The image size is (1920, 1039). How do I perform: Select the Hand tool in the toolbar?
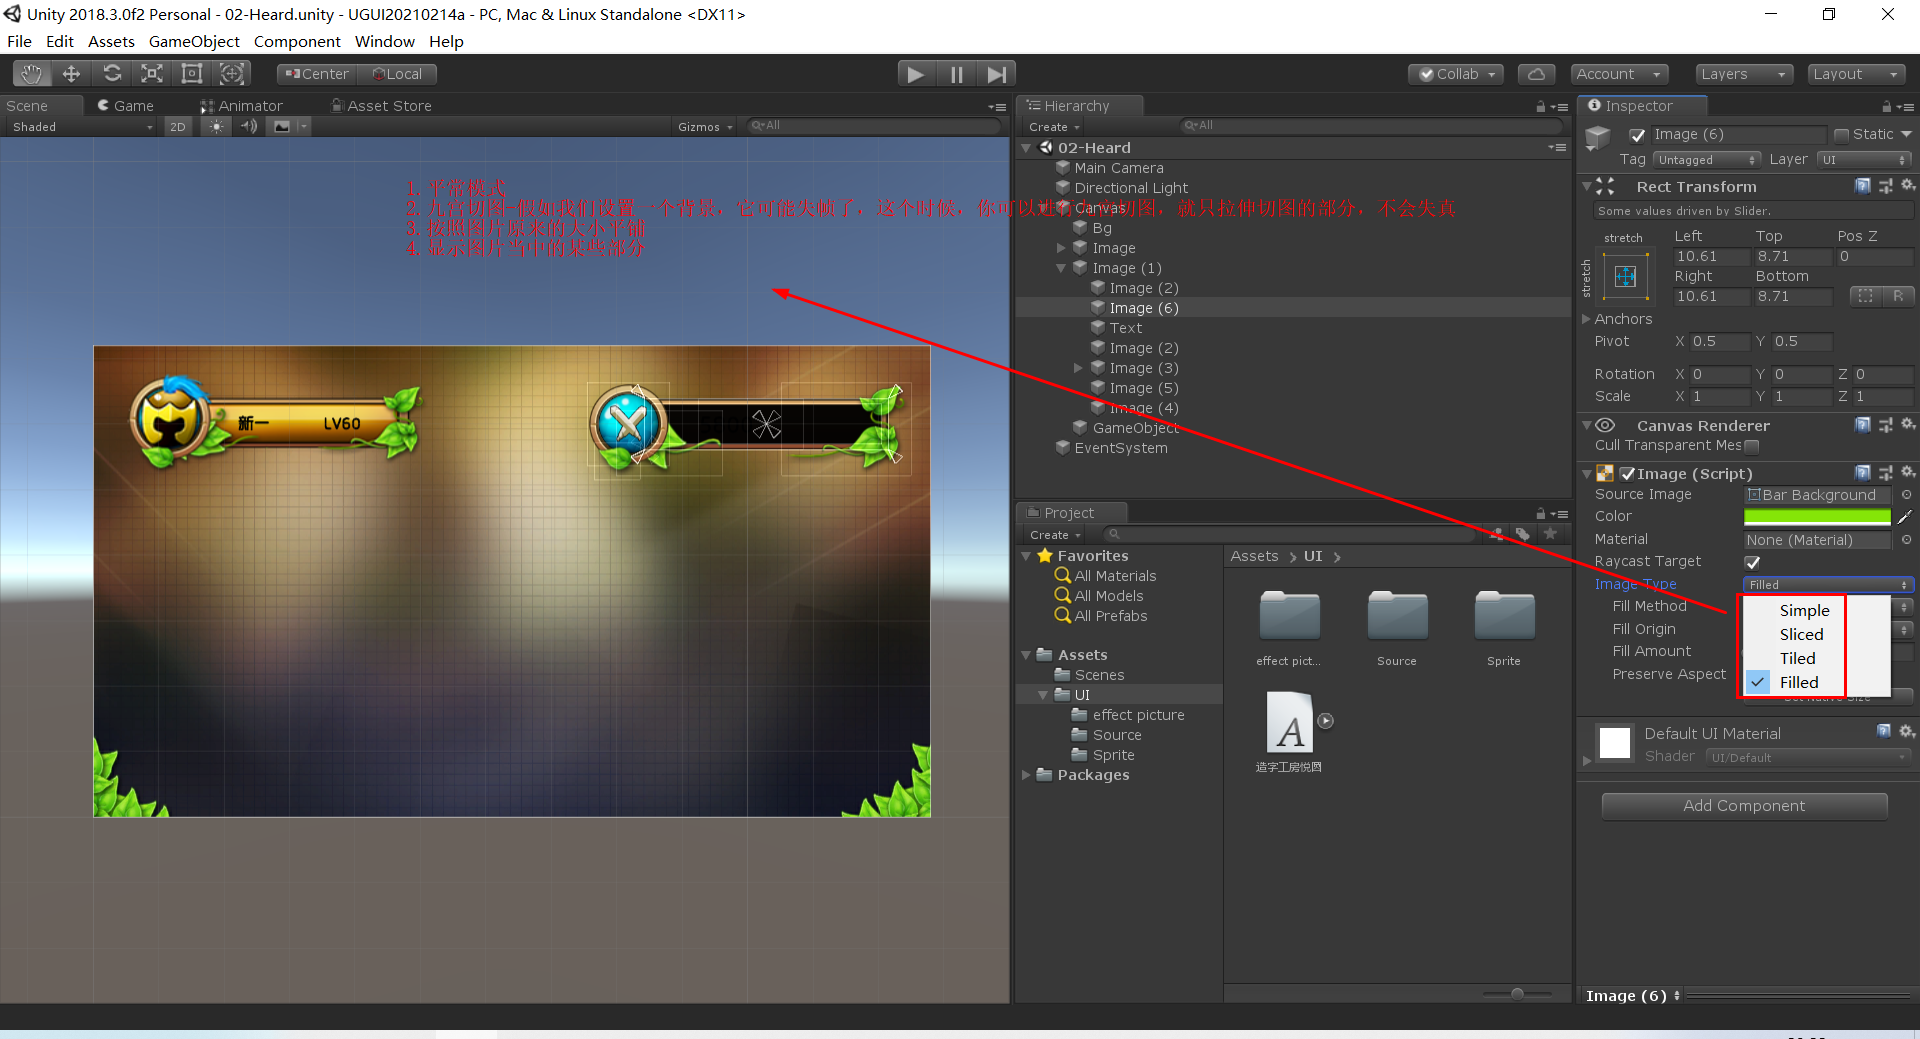pos(30,73)
